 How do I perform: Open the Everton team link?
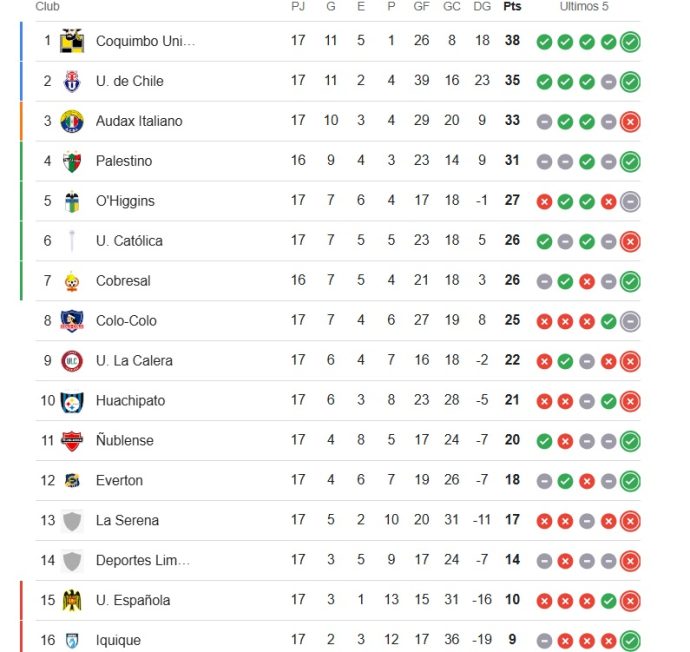(119, 480)
